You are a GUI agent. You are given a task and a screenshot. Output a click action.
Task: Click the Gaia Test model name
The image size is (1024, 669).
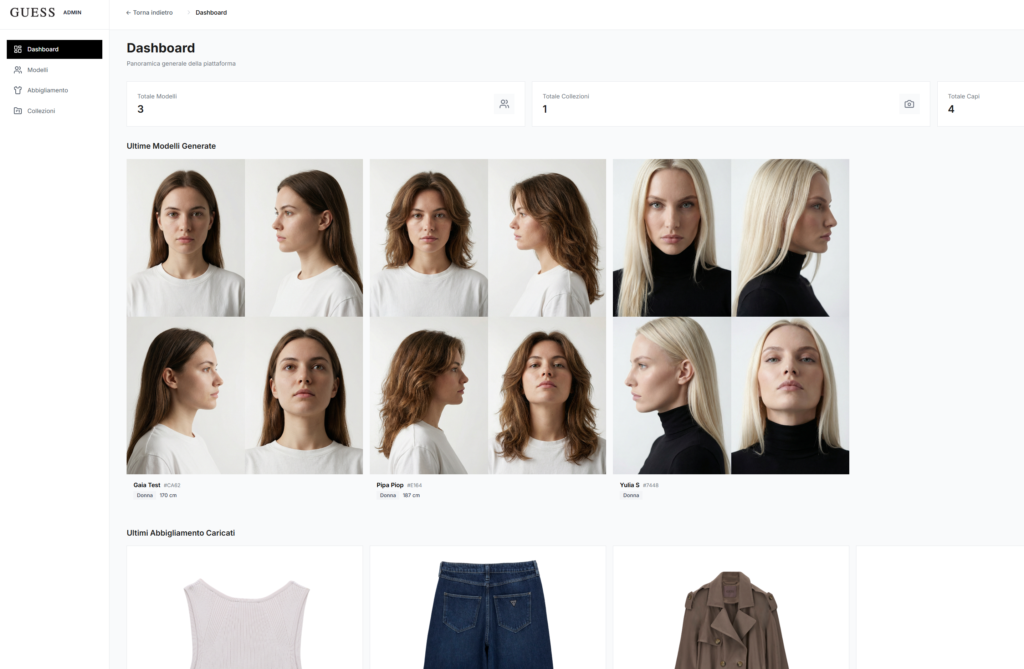[x=146, y=485]
